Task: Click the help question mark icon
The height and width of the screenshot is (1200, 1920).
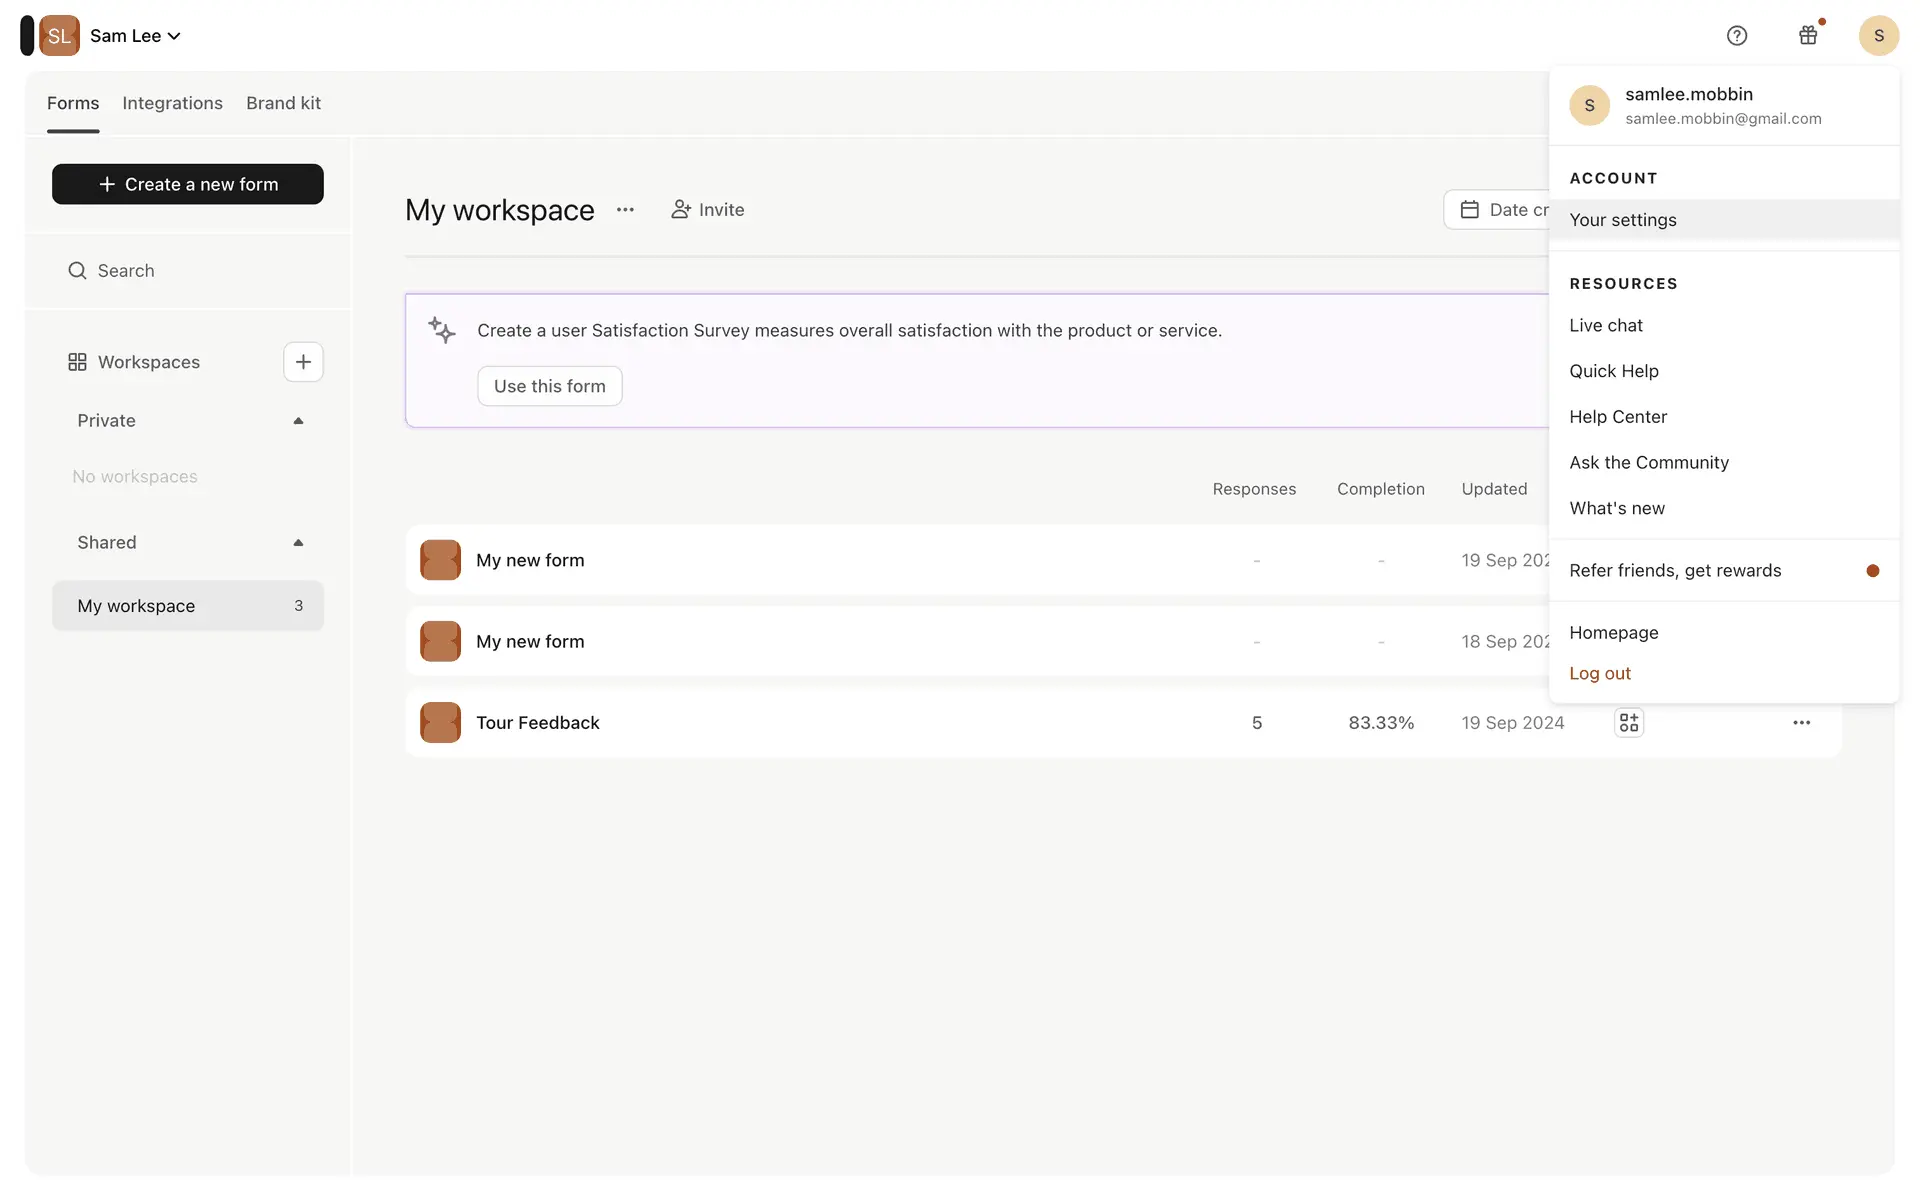Action: [x=1737, y=36]
